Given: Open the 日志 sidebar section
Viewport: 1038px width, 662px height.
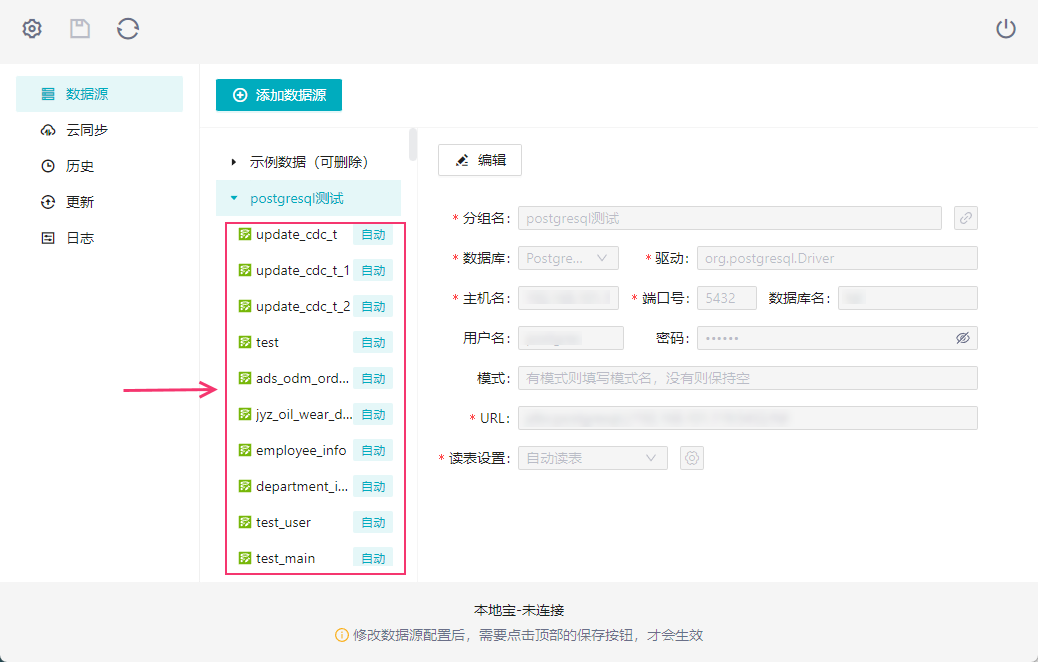Looking at the screenshot, I should 99,238.
